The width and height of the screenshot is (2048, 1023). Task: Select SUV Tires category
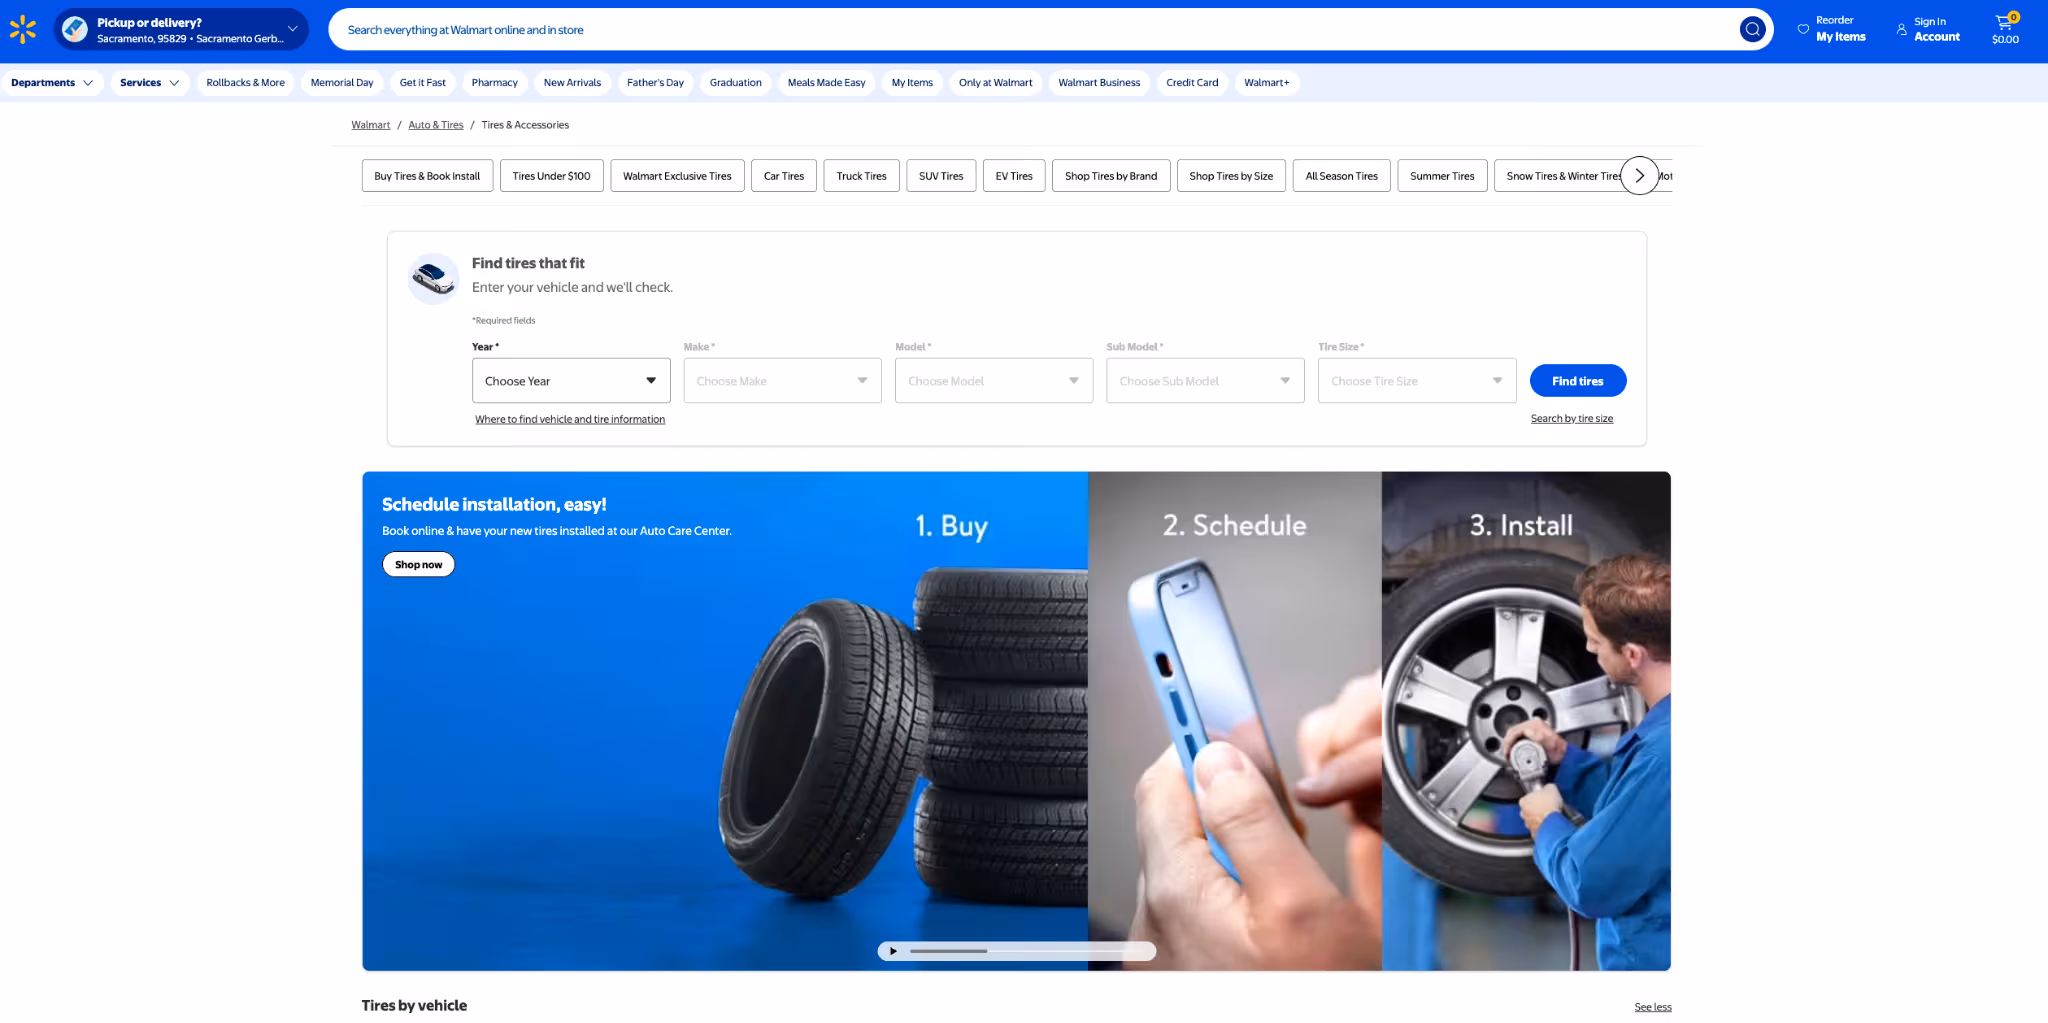point(941,176)
